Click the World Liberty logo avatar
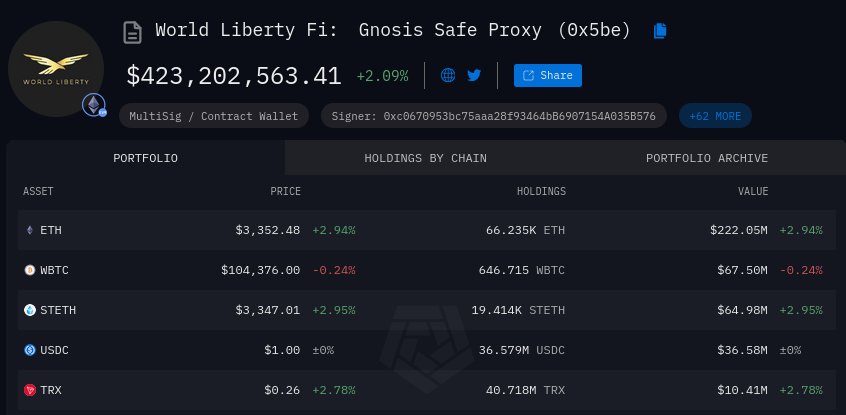Image resolution: width=846 pixels, height=415 pixels. 56,69
